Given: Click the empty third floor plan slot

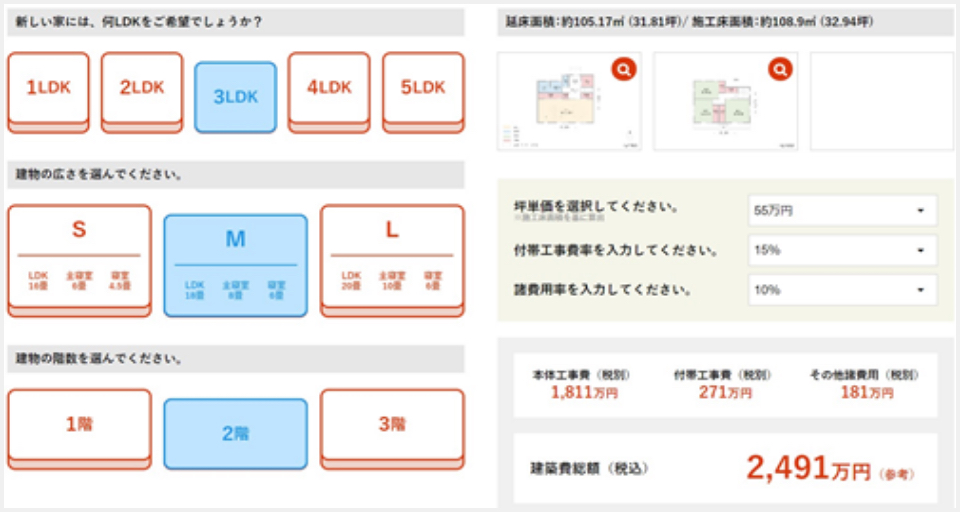Looking at the screenshot, I should pyautogui.click(x=881, y=101).
